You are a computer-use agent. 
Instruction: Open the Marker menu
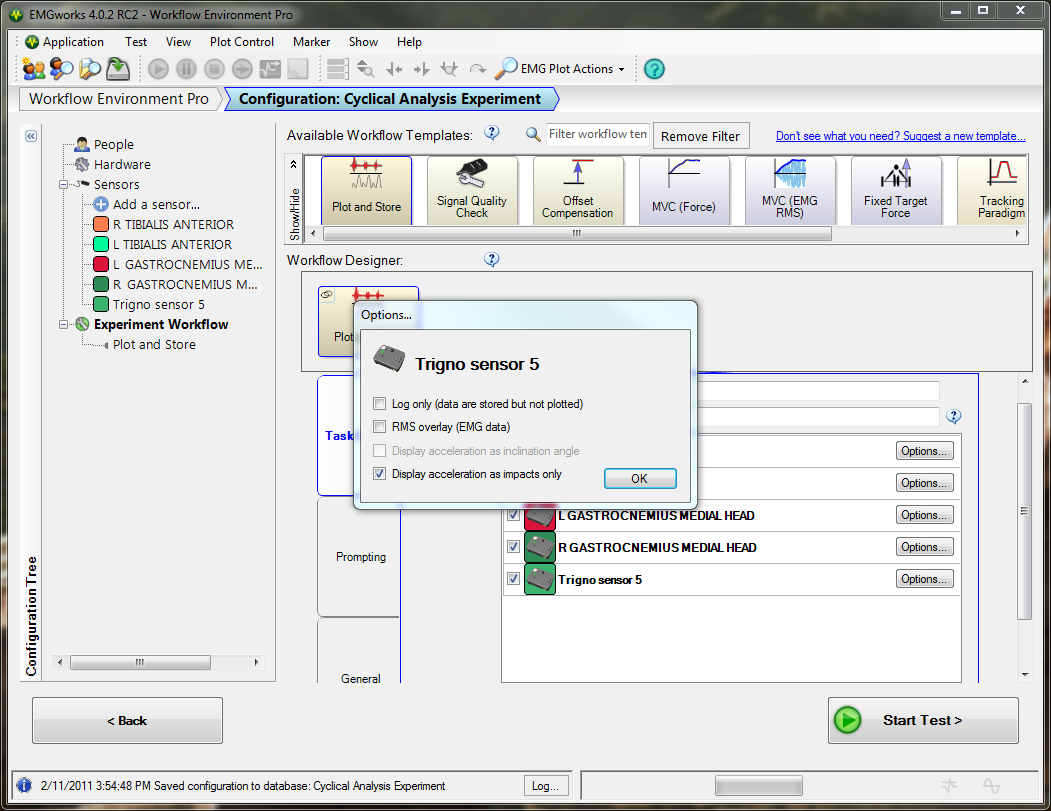click(311, 42)
